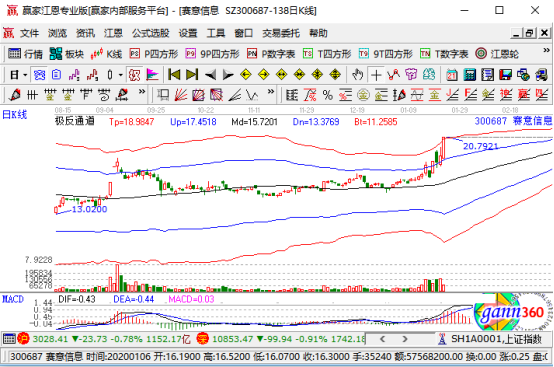
Task: Open the 江恩 menu
Action: click(x=113, y=33)
